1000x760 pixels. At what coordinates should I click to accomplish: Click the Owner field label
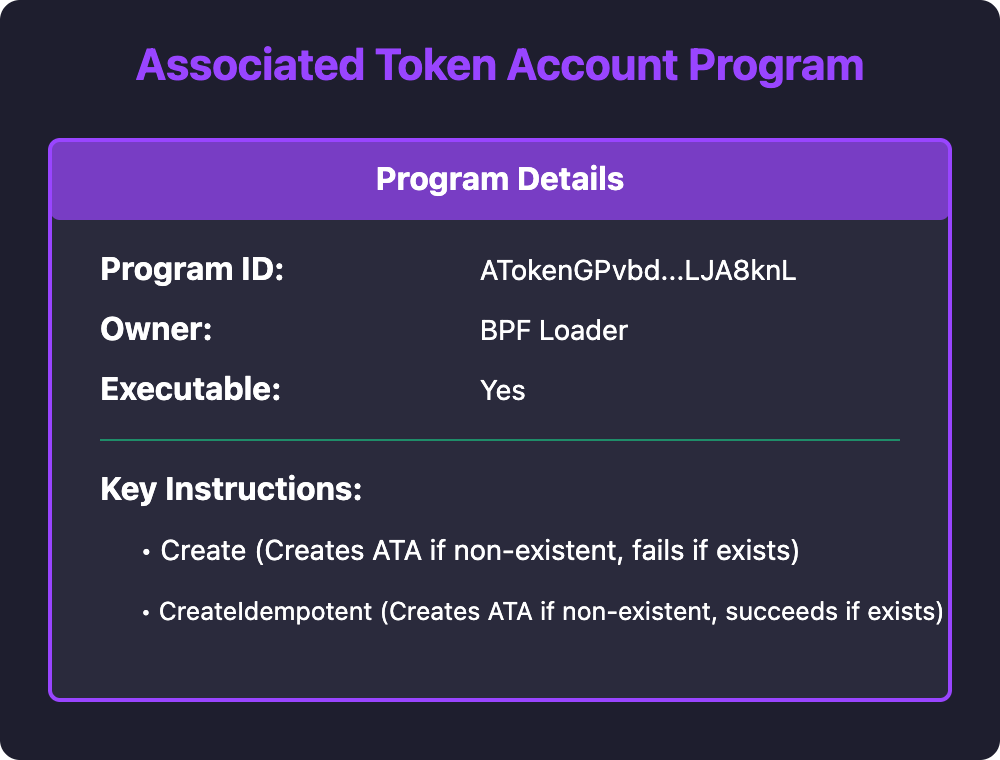click(157, 330)
